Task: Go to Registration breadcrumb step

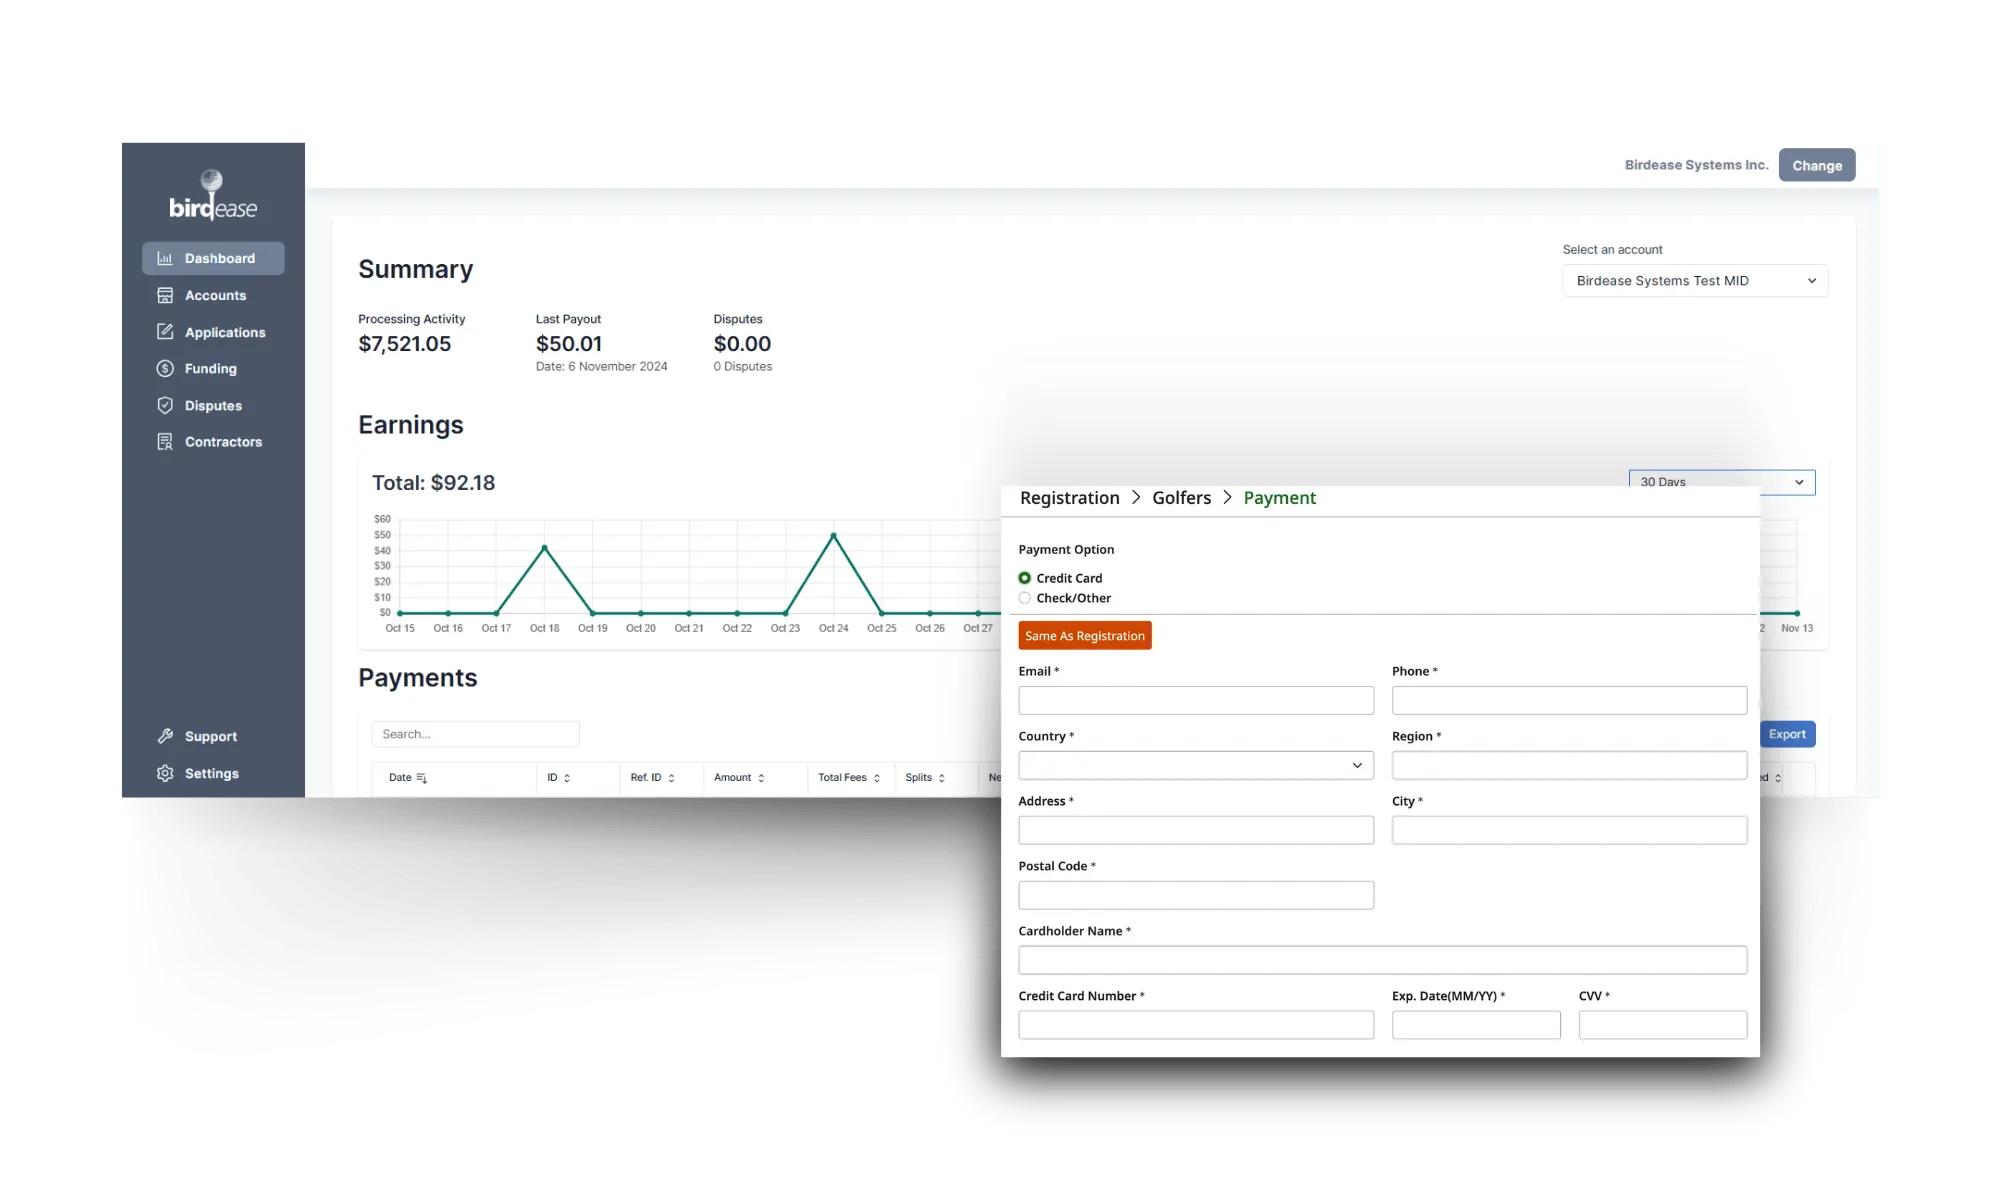Action: click(x=1069, y=498)
